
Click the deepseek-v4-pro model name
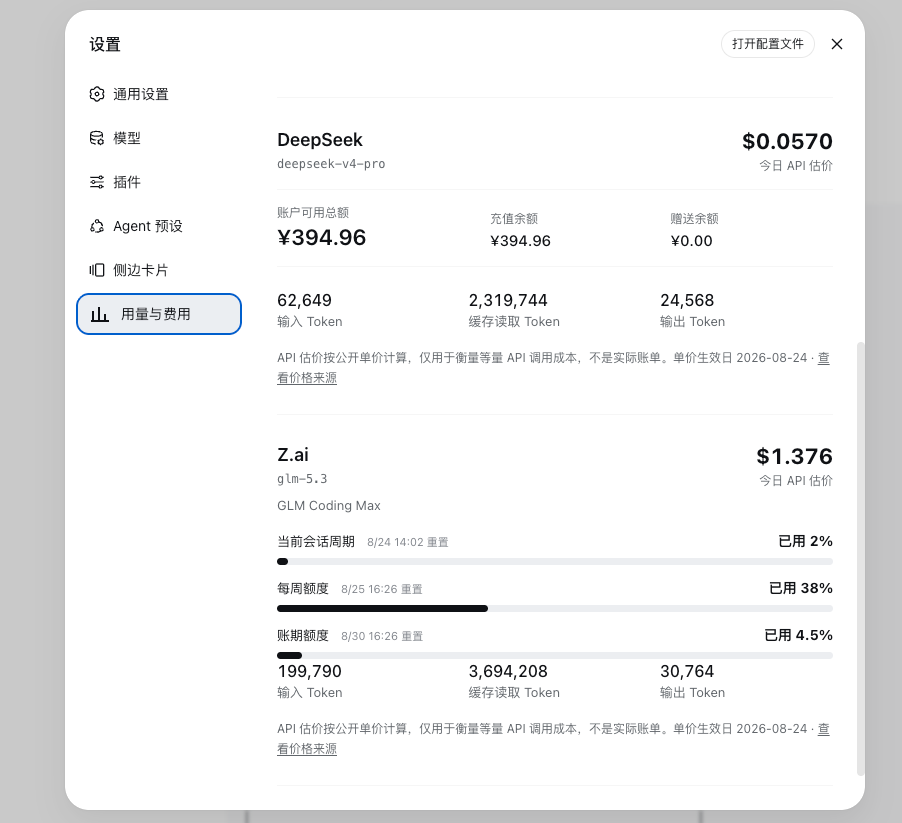(x=331, y=164)
